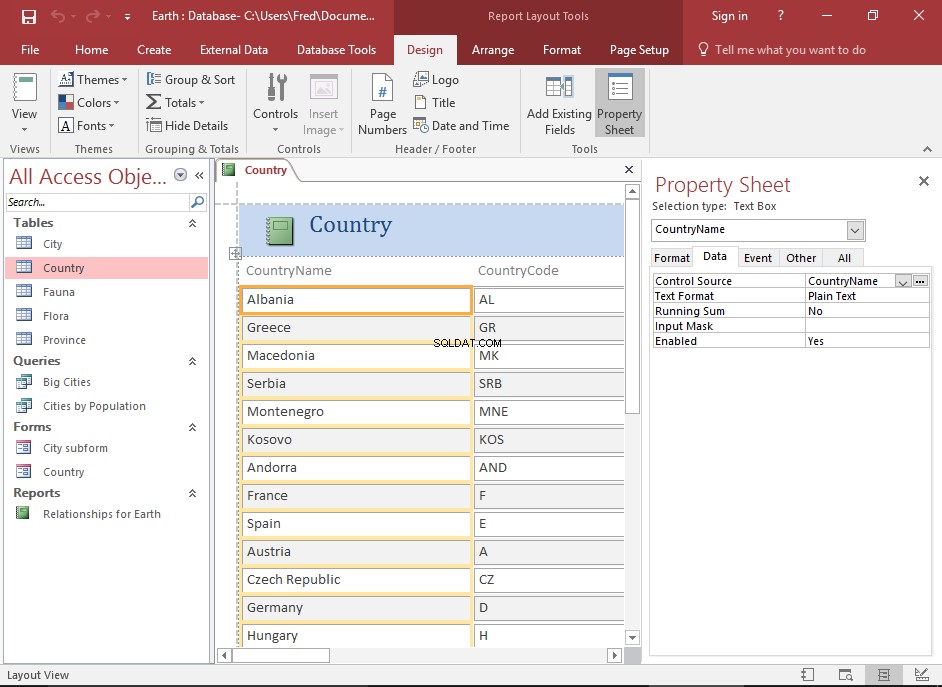Switch to Property Sheet Format tab
Viewport: 942px width, 687px height.
[672, 258]
